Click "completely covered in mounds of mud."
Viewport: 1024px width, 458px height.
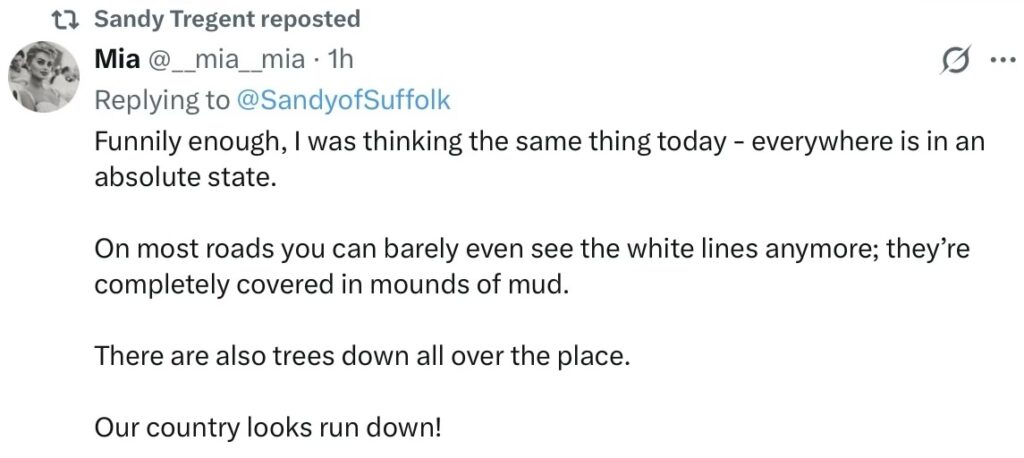pyautogui.click(x=330, y=286)
